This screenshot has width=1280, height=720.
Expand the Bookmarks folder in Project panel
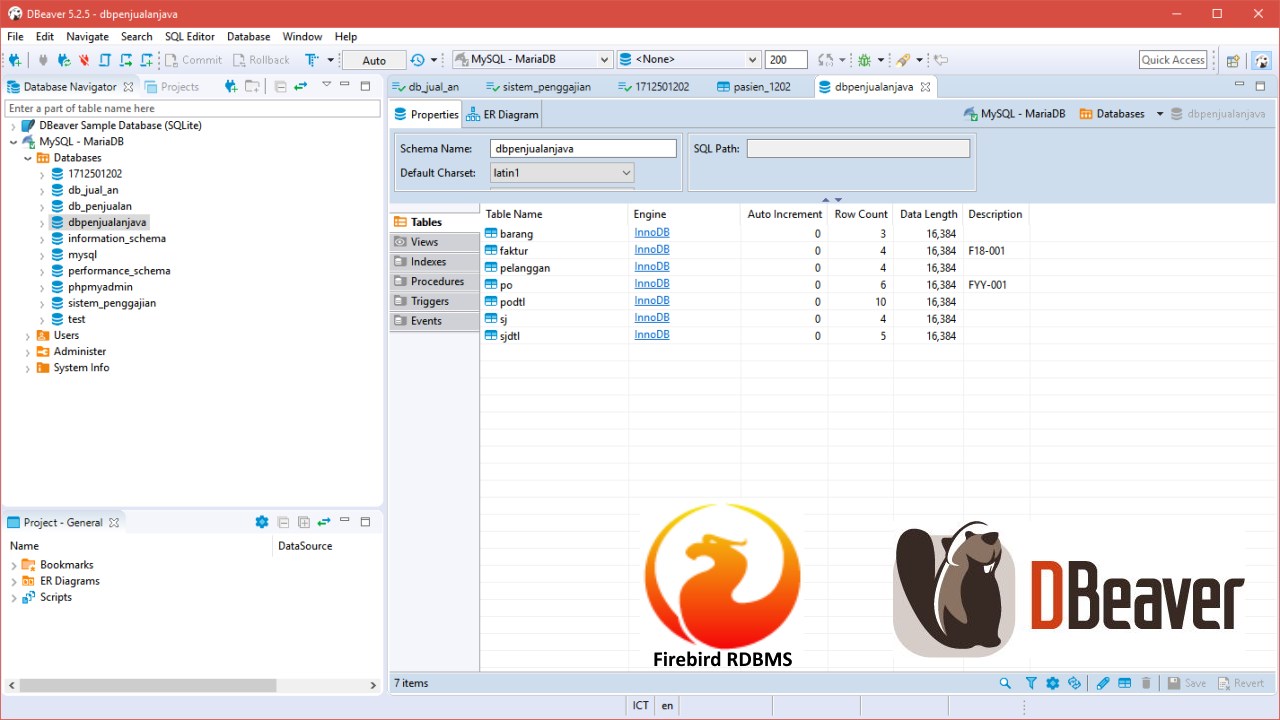point(14,566)
